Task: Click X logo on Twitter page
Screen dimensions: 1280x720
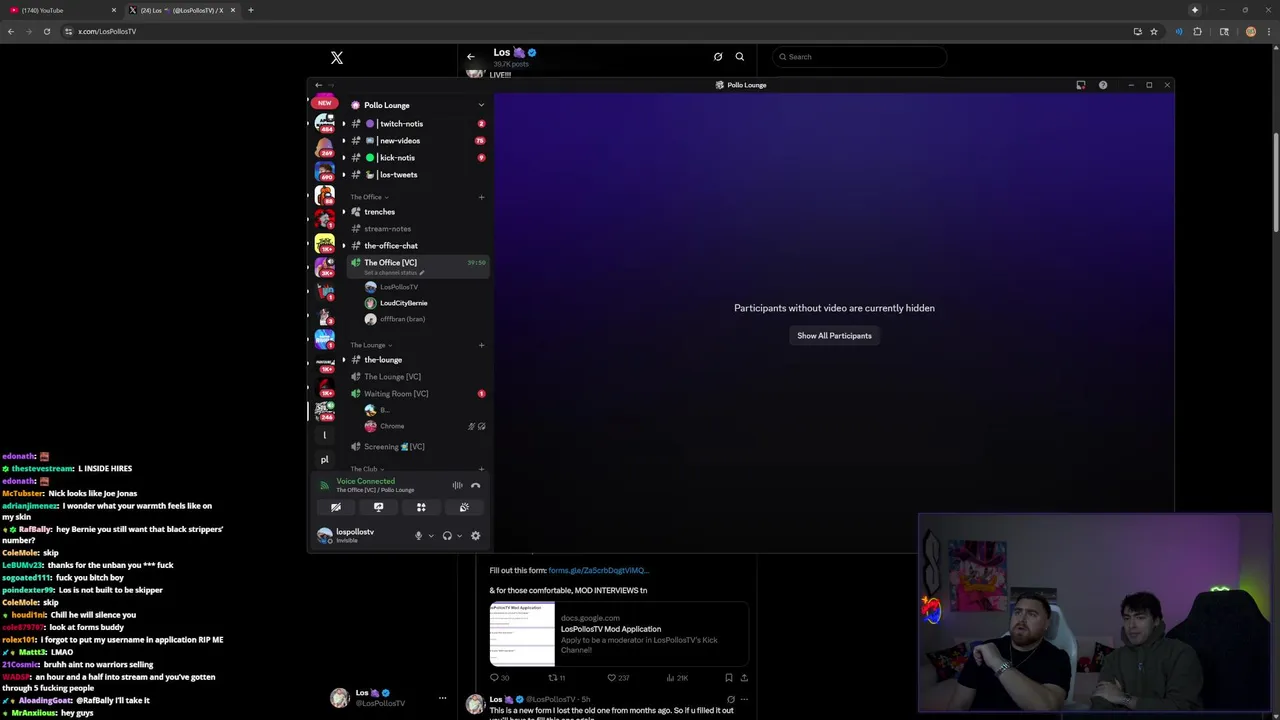Action: [x=337, y=58]
